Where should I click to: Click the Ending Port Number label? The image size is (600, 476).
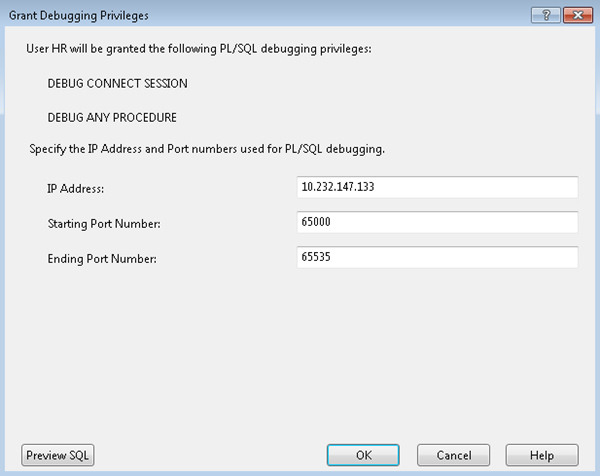pyautogui.click(x=101, y=260)
